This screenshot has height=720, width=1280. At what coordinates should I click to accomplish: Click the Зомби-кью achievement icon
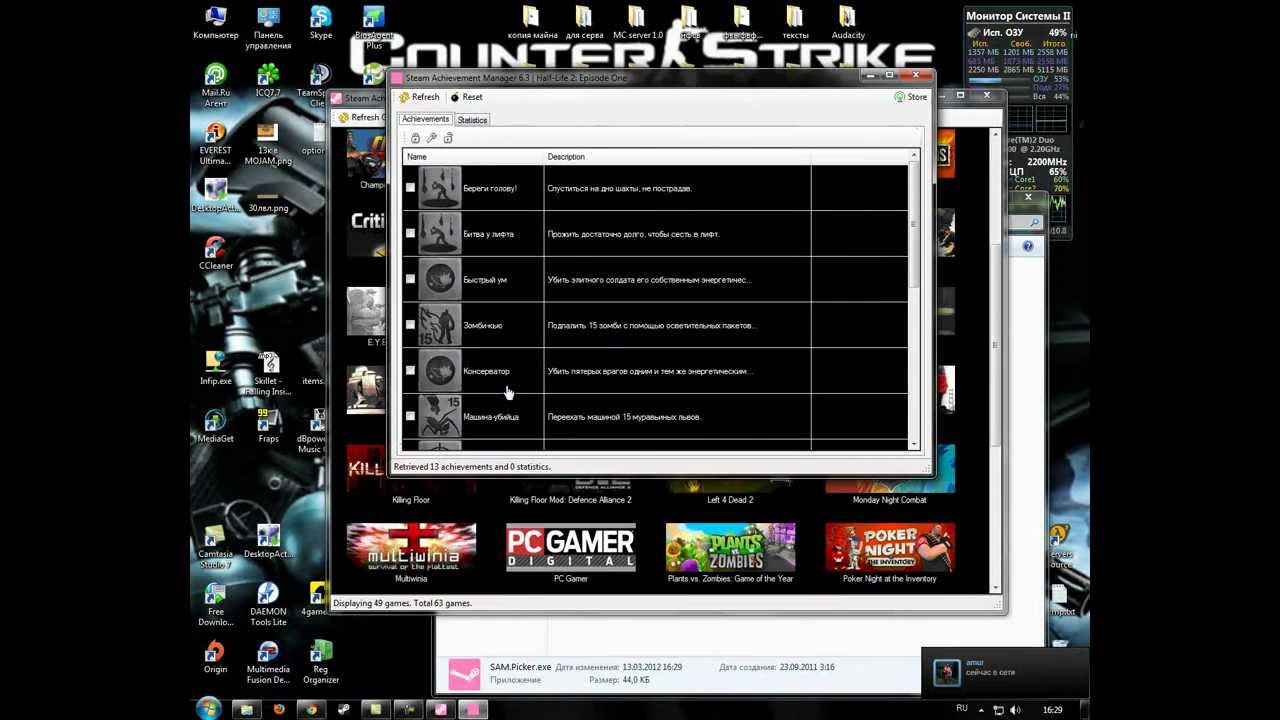439,325
